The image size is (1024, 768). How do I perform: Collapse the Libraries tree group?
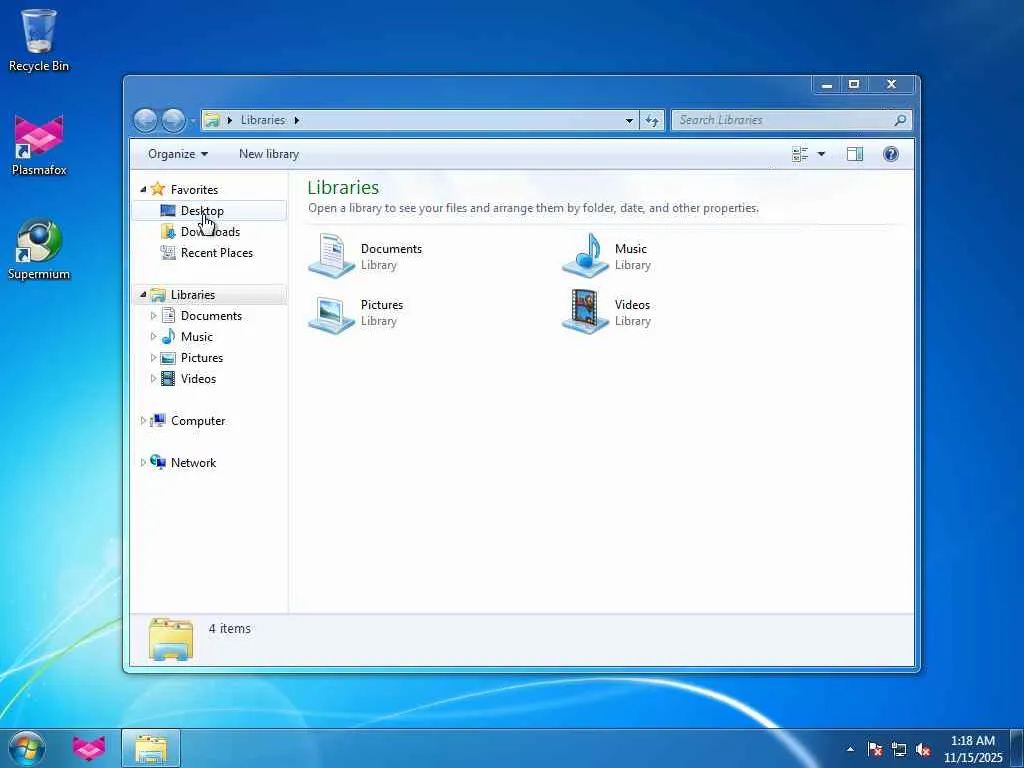click(x=143, y=295)
